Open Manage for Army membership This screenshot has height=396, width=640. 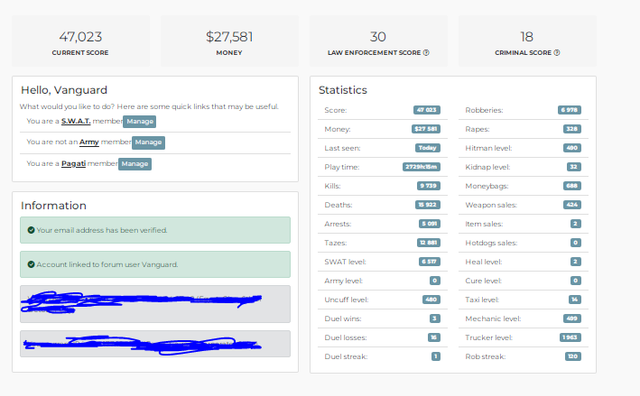tap(149, 142)
